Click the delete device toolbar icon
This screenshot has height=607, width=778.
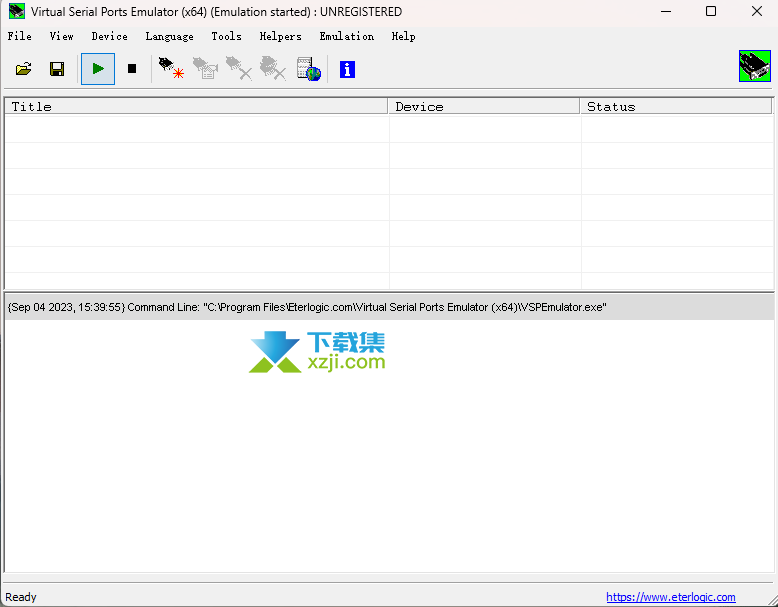pyautogui.click(x=239, y=68)
